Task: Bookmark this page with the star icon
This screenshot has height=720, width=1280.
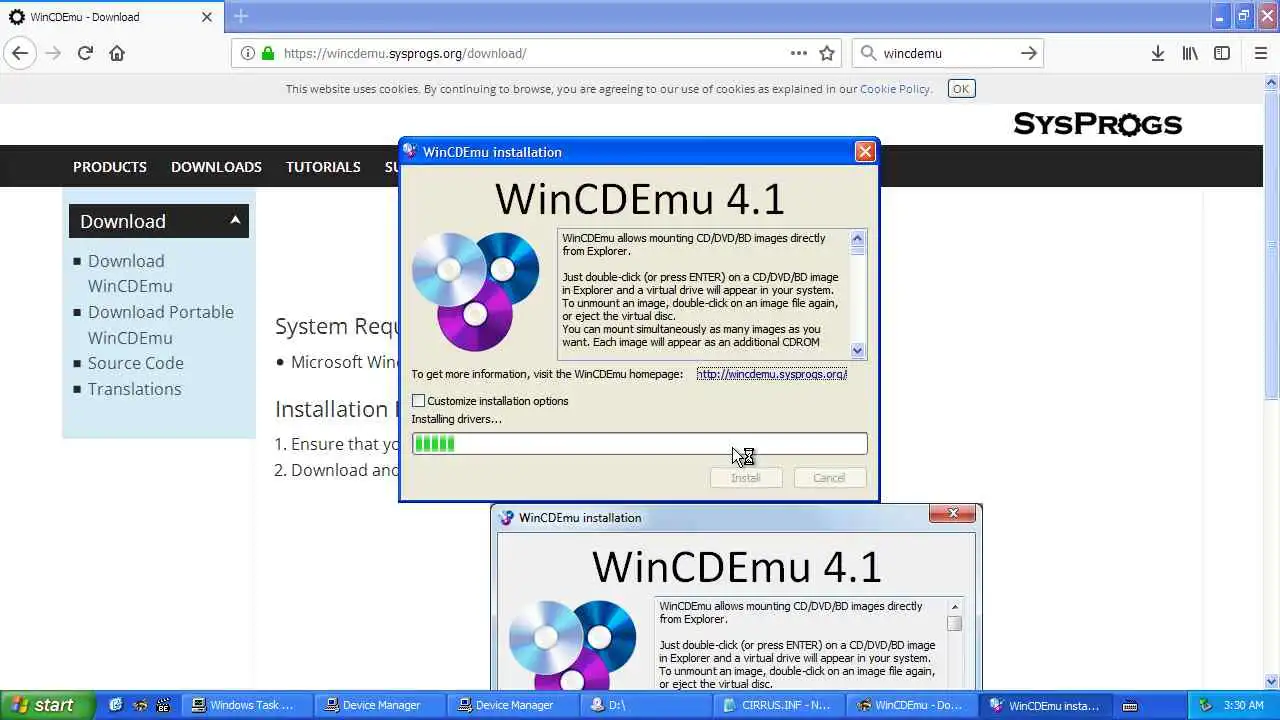Action: (x=827, y=53)
